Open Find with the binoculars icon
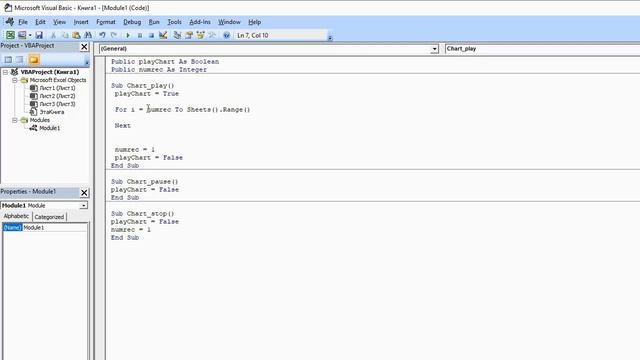Screen dimensions: 640x360 (88, 36)
